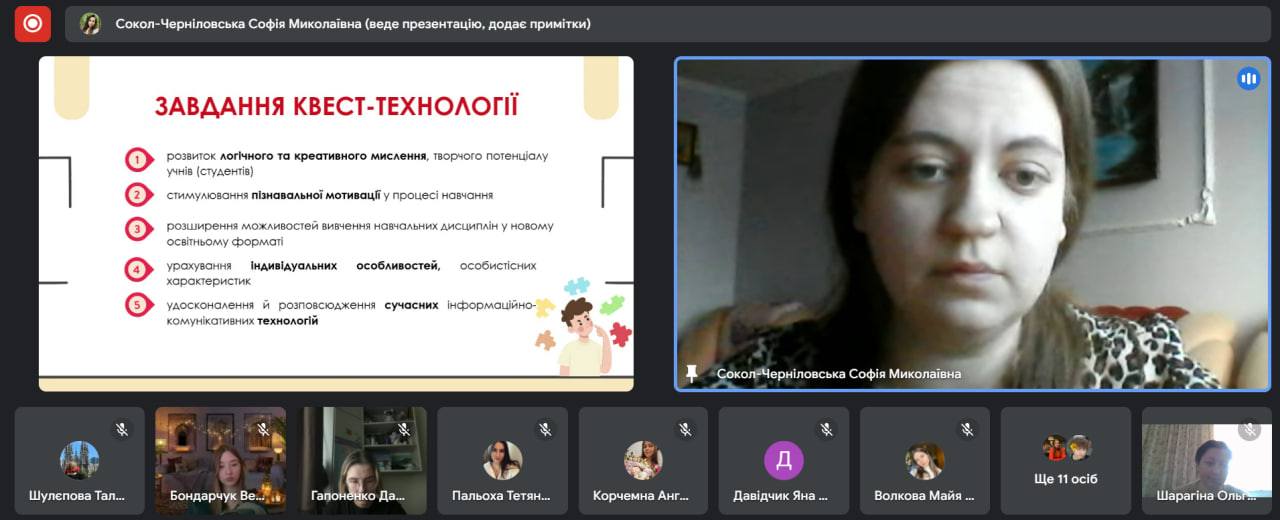Click Шулєпова's round avatar picture
The width and height of the screenshot is (1280, 520).
[x=79, y=460]
